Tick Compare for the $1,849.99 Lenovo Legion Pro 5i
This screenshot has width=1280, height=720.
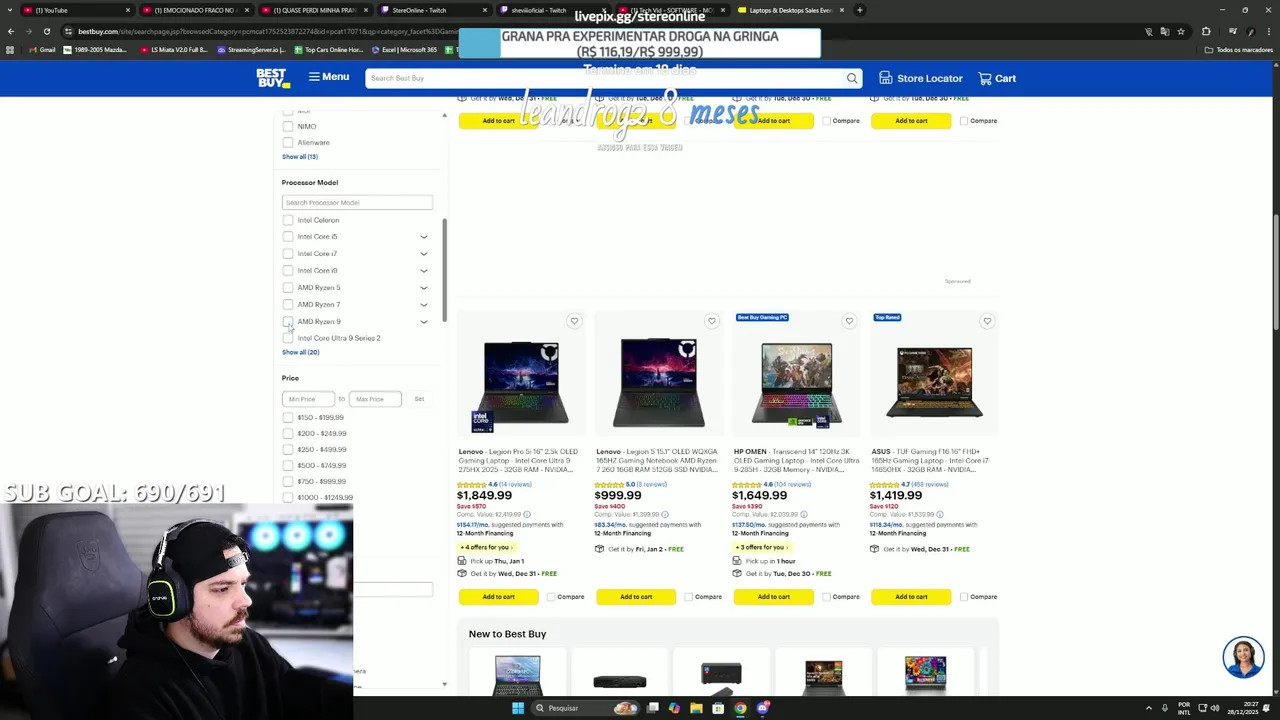(551, 597)
